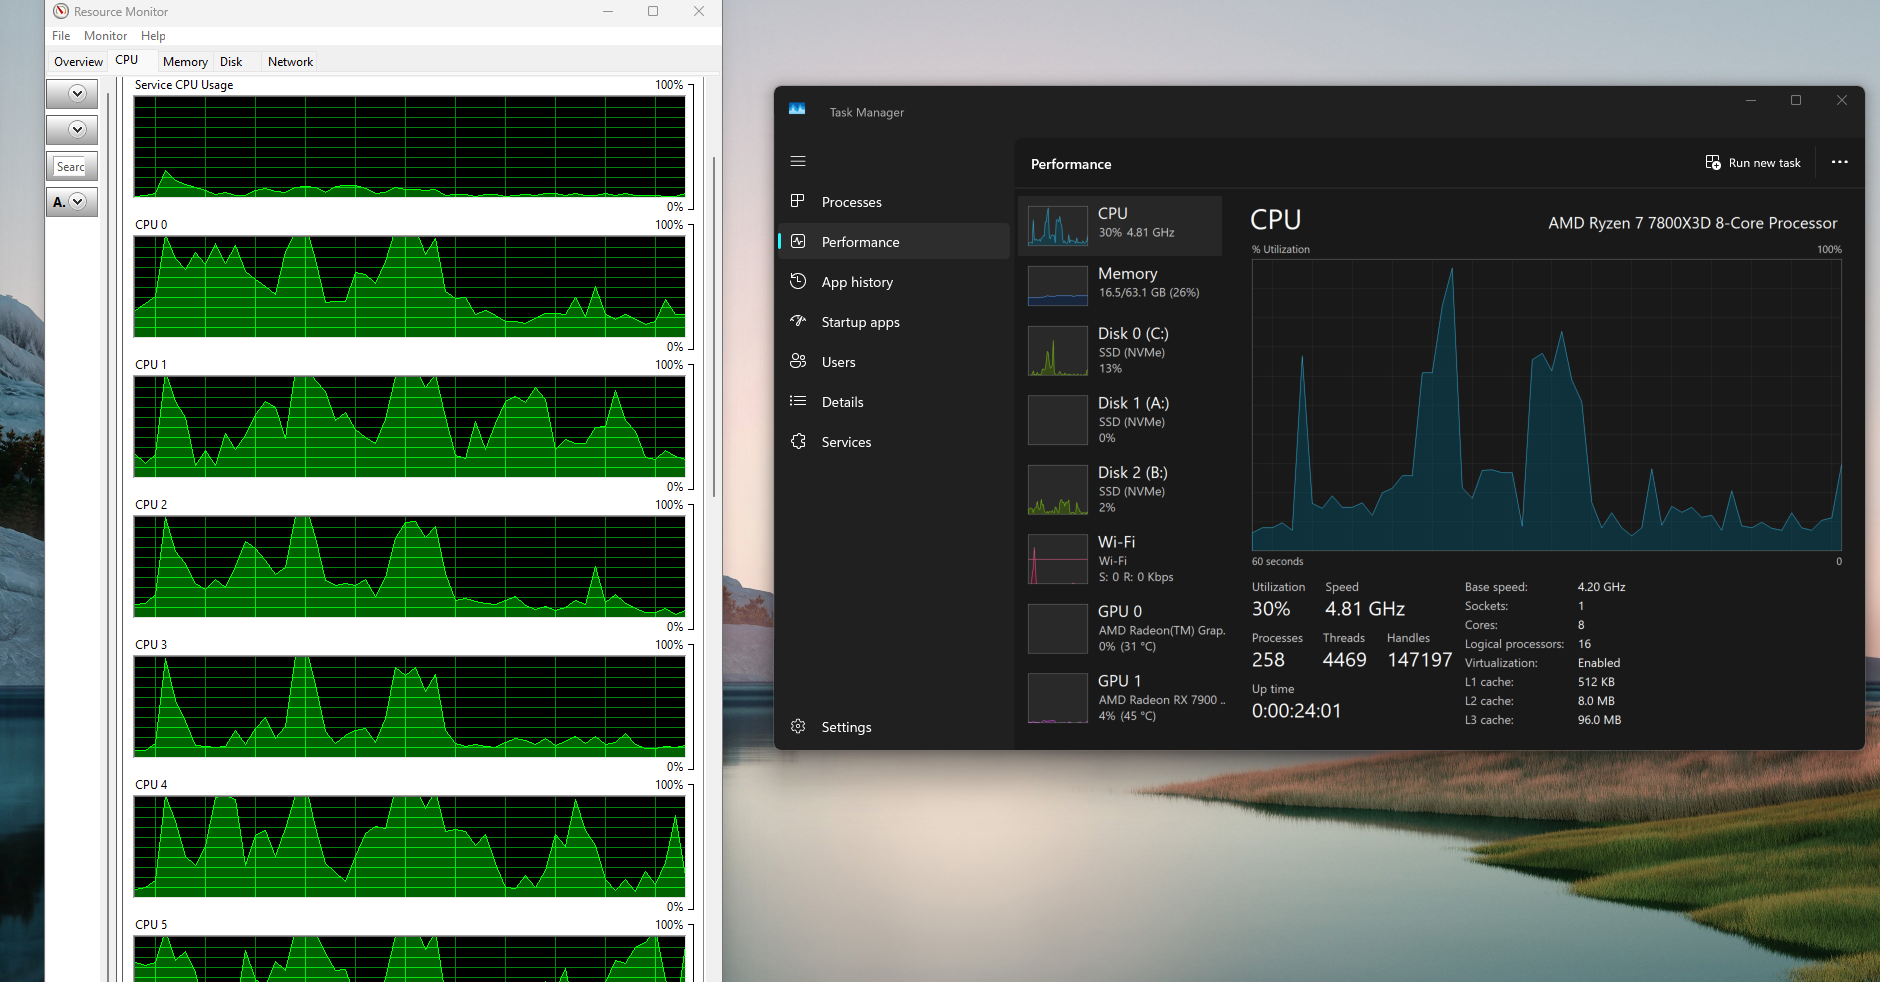Click the graph pane's vertical scrollbar in Resource Monitor

[x=714, y=327]
